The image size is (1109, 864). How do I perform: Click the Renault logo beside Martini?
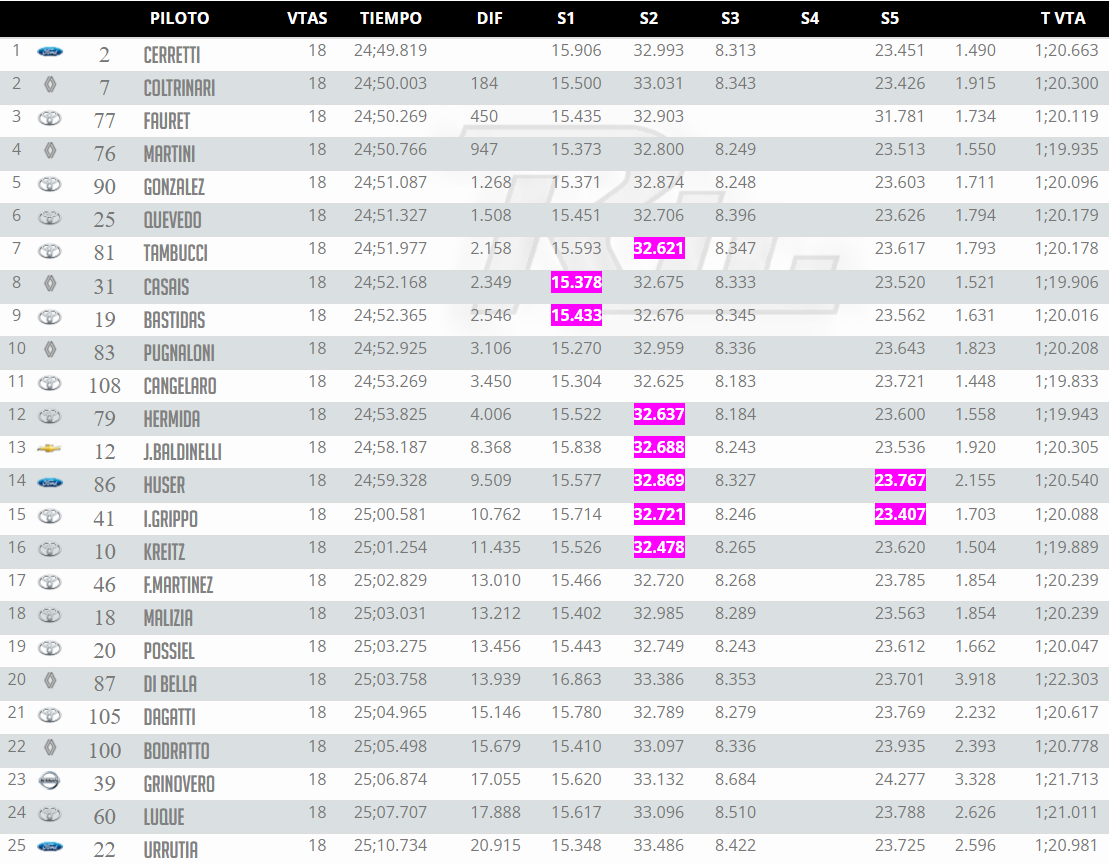click(49, 151)
